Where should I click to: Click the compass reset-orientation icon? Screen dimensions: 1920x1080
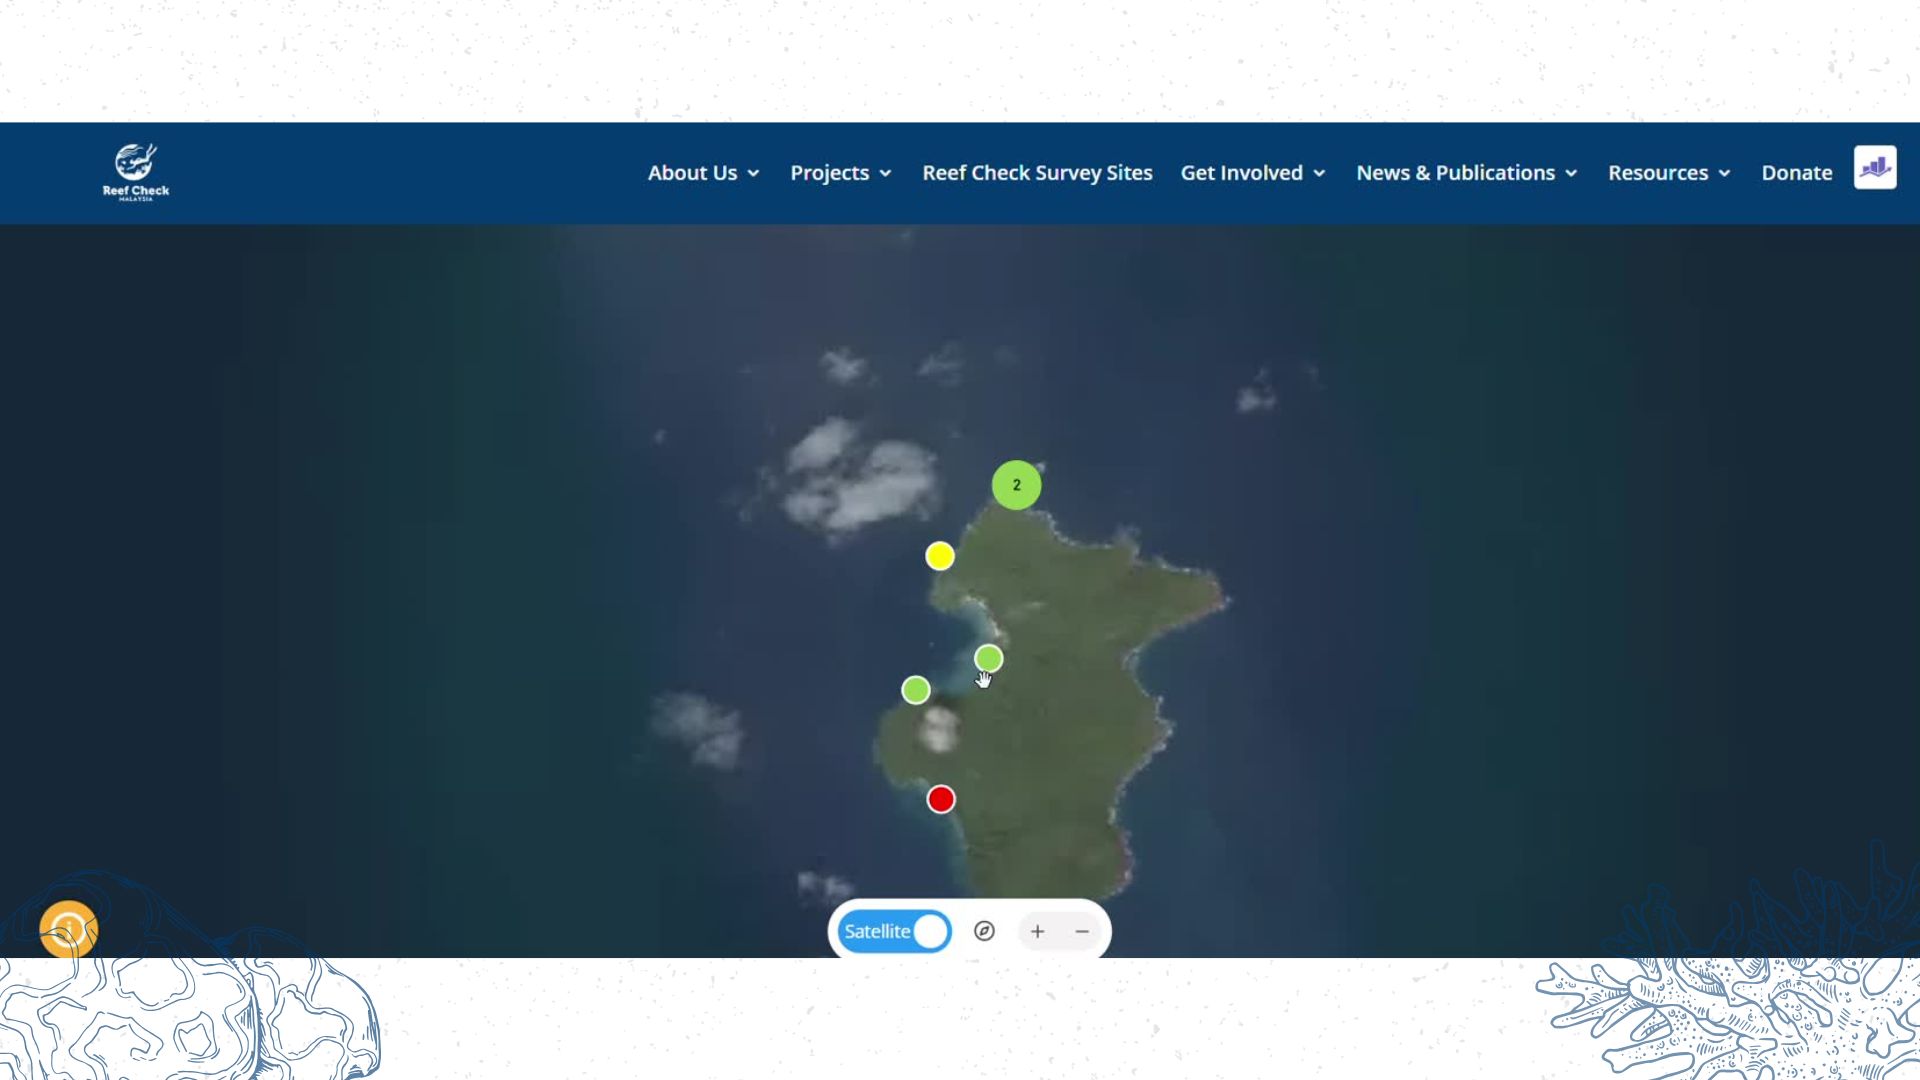[984, 931]
